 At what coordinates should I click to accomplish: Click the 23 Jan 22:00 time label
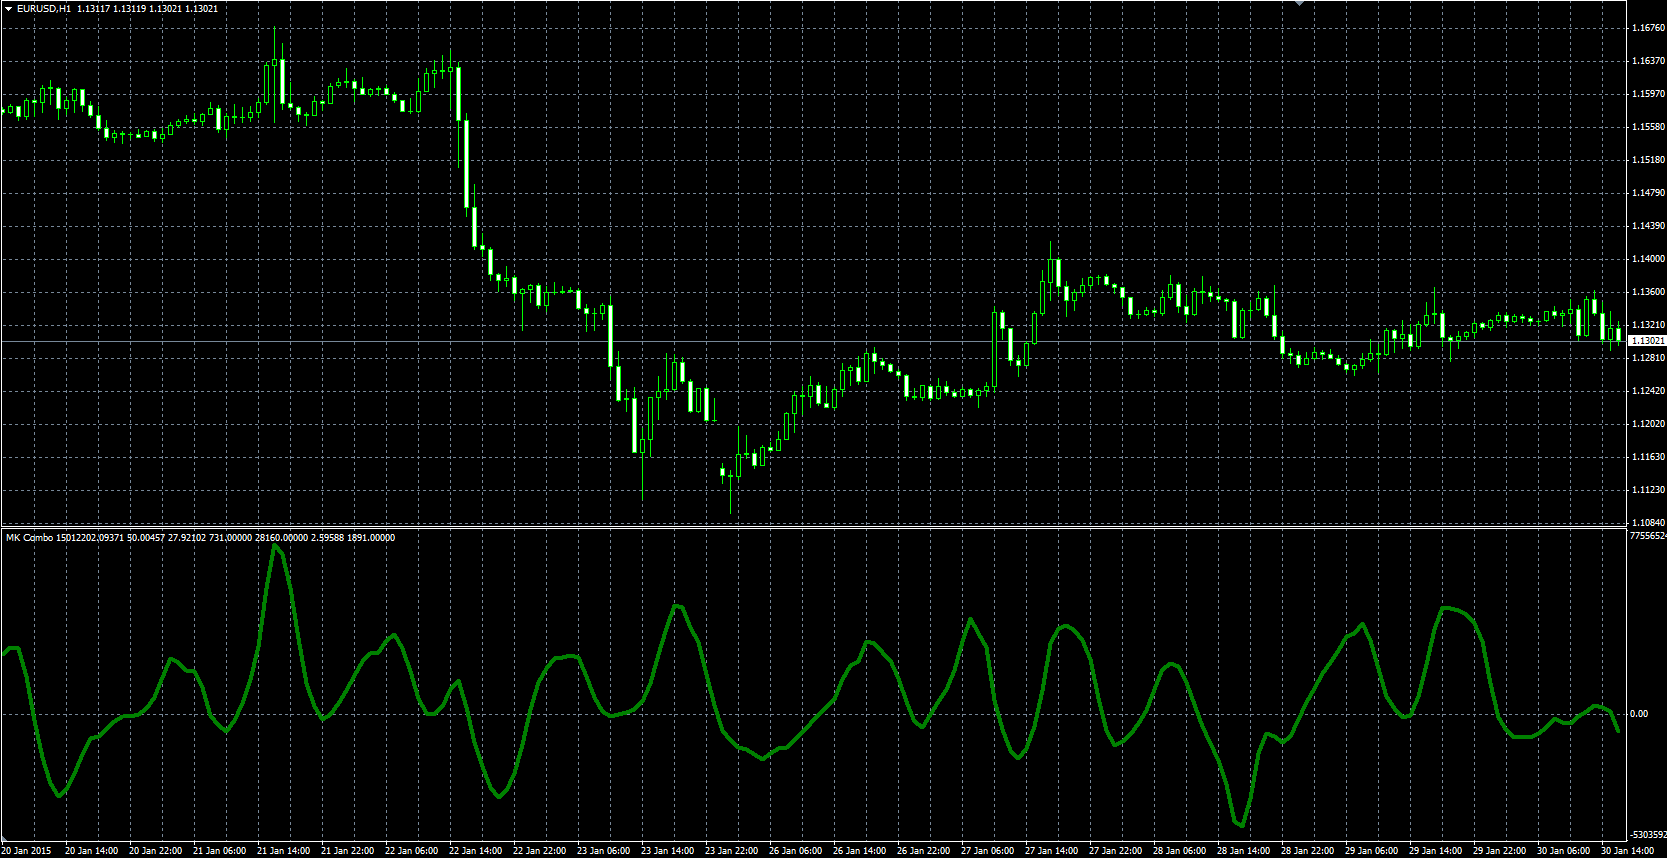pos(731,851)
